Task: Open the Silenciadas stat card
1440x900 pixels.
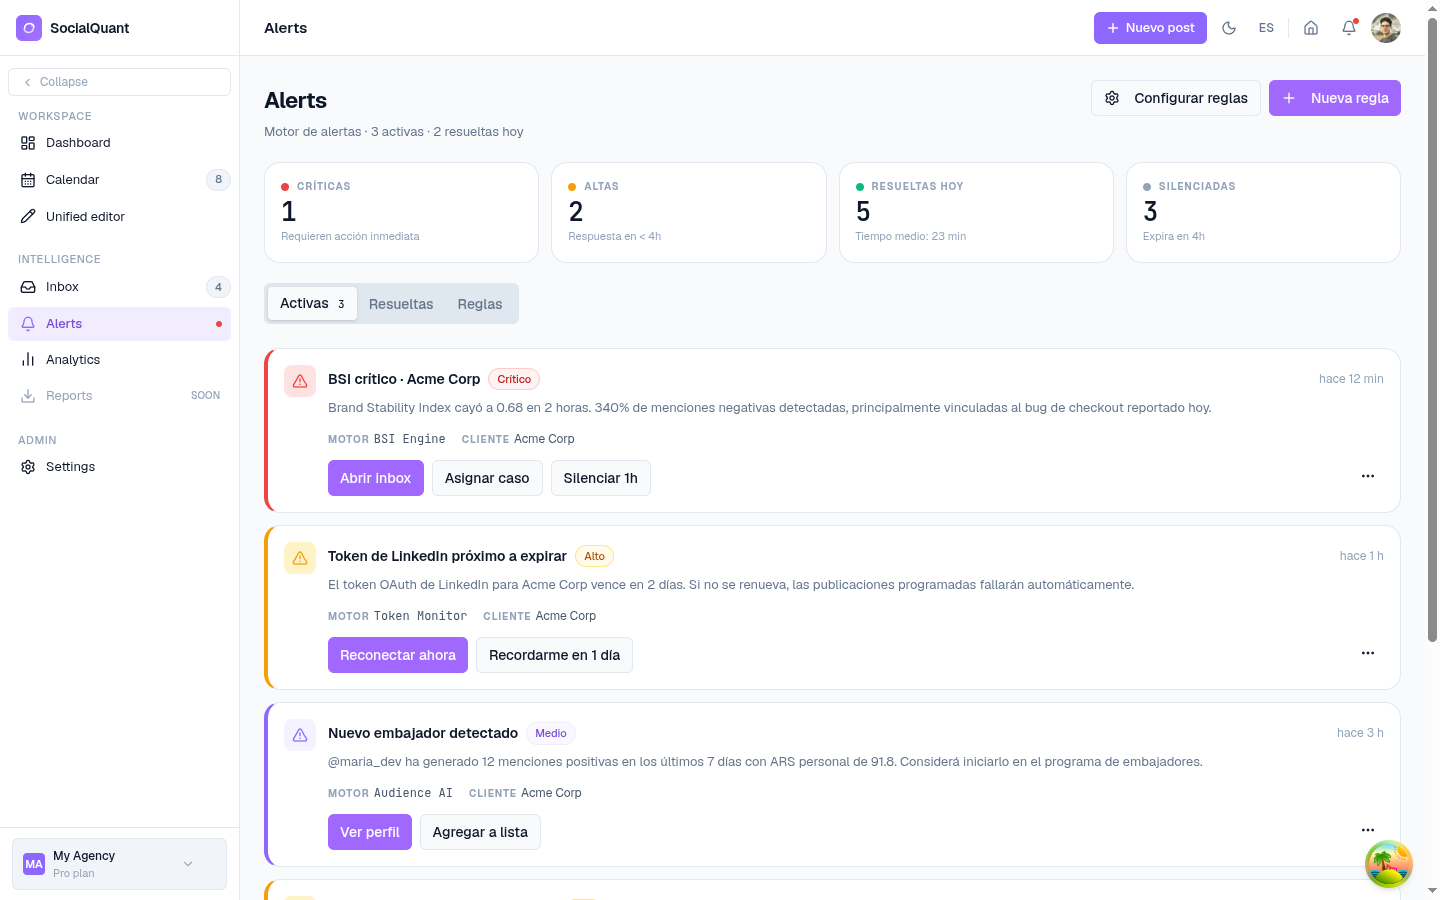Action: tap(1263, 212)
